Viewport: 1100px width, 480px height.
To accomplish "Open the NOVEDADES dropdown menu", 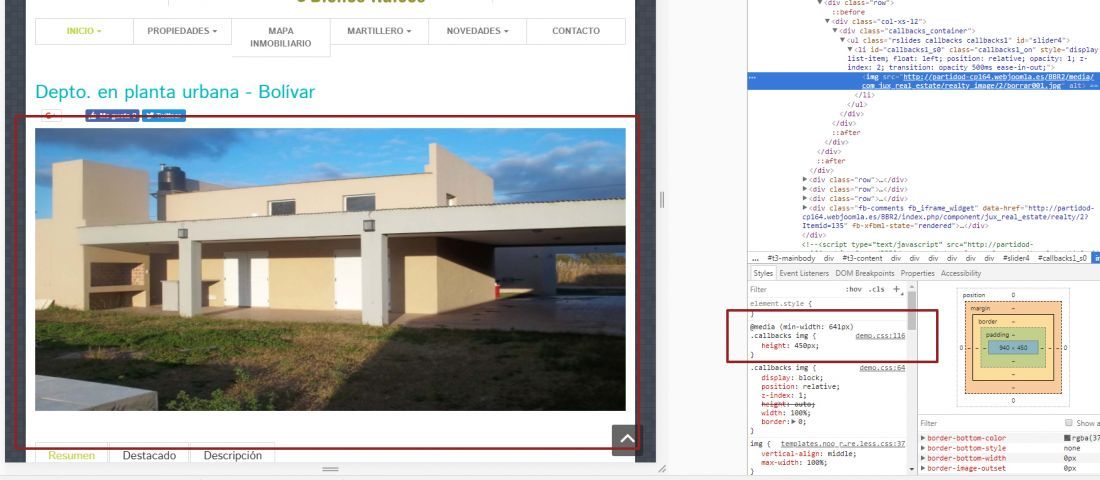I will (477, 31).
